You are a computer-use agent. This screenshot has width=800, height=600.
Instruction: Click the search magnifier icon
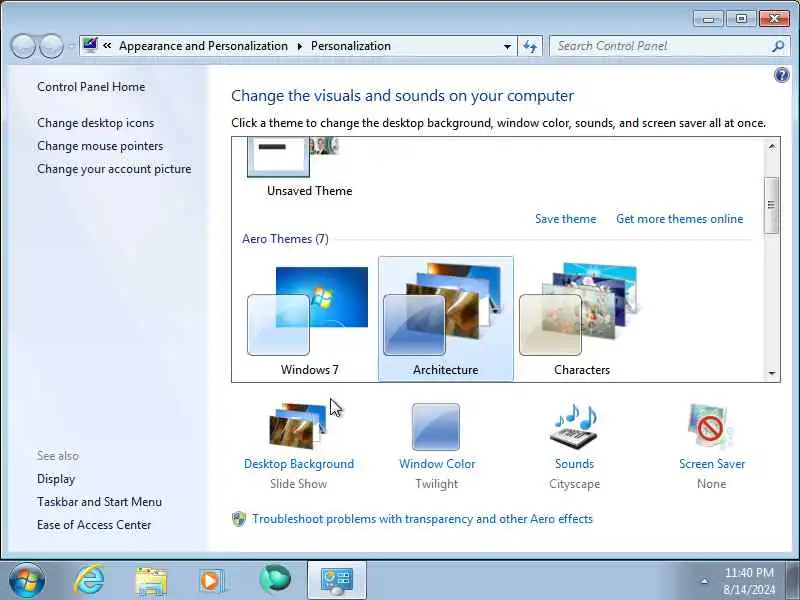(x=778, y=46)
